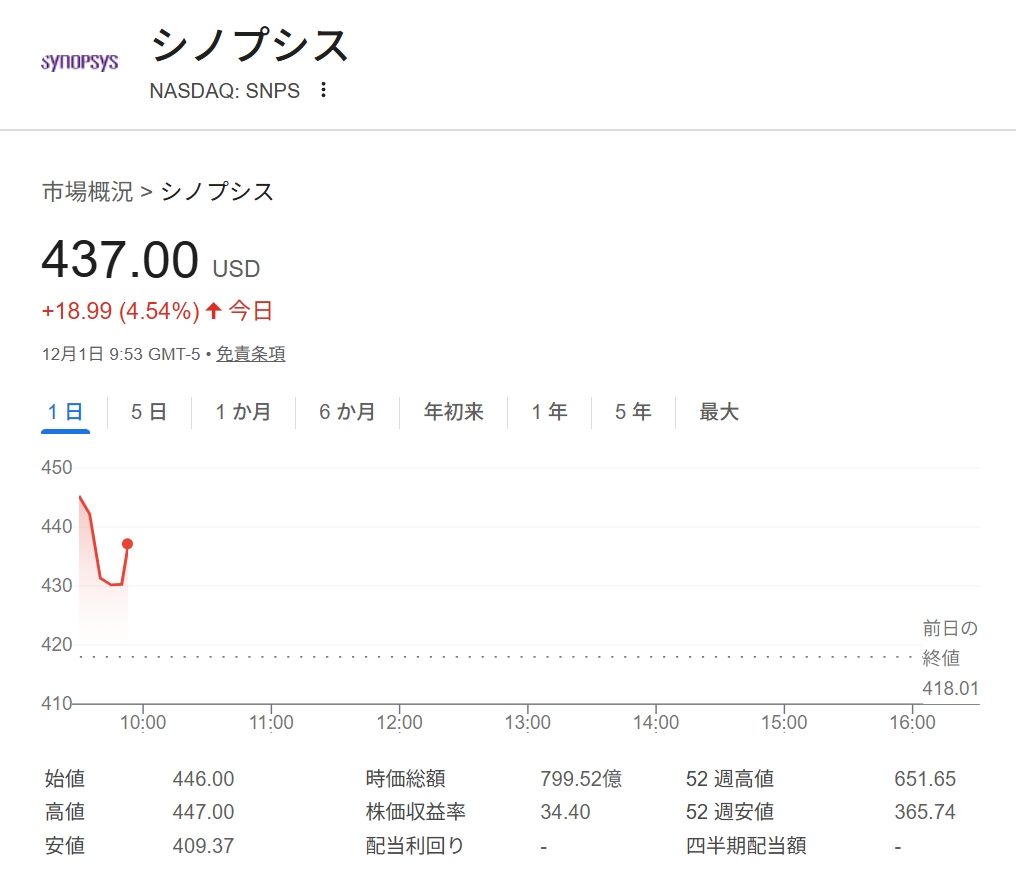Click the Synopsys company logo
Screen dimensions: 1016x885
click(x=80, y=62)
